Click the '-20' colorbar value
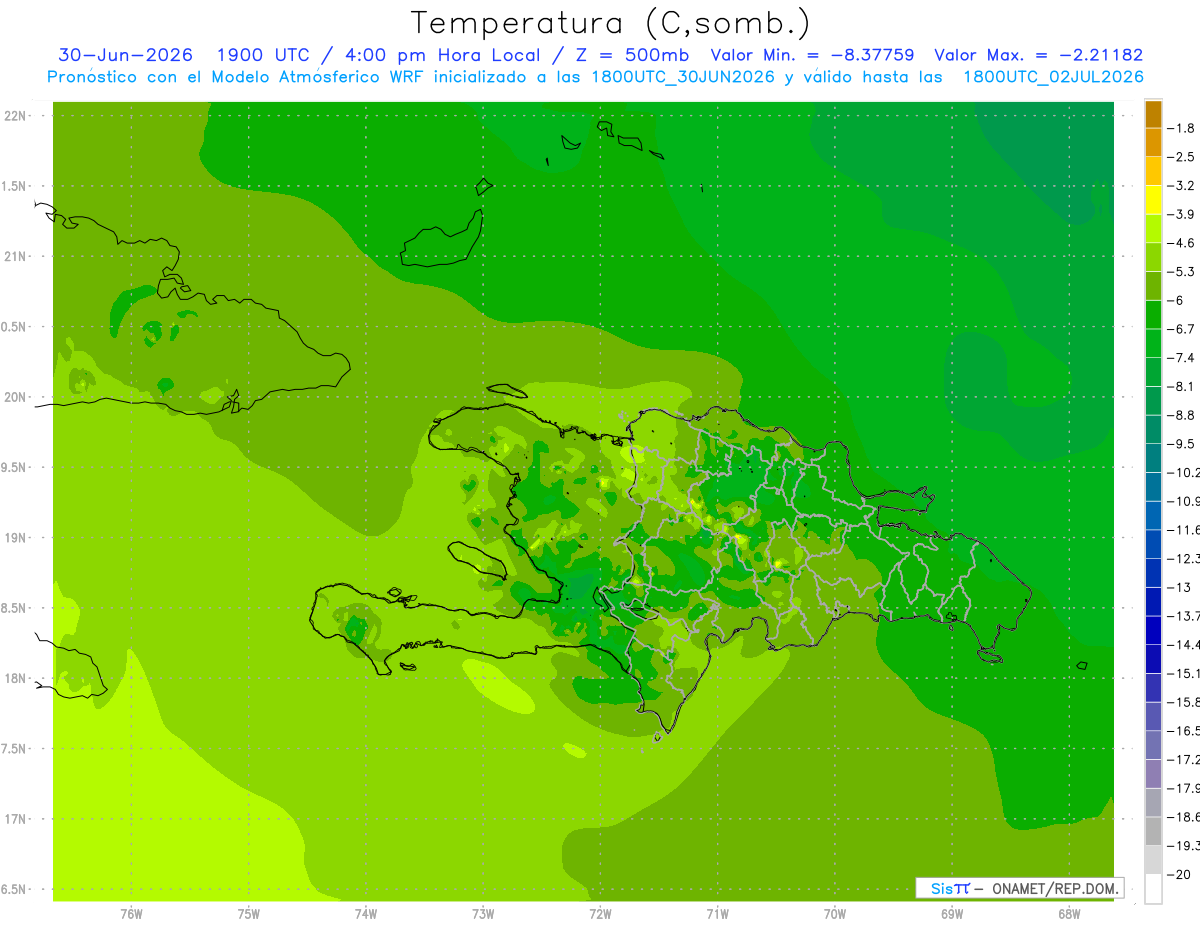 click(1179, 874)
